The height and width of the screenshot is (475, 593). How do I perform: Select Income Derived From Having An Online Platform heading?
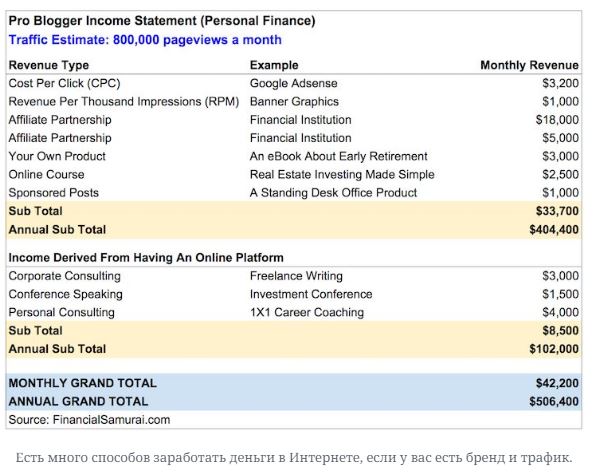coord(146,258)
